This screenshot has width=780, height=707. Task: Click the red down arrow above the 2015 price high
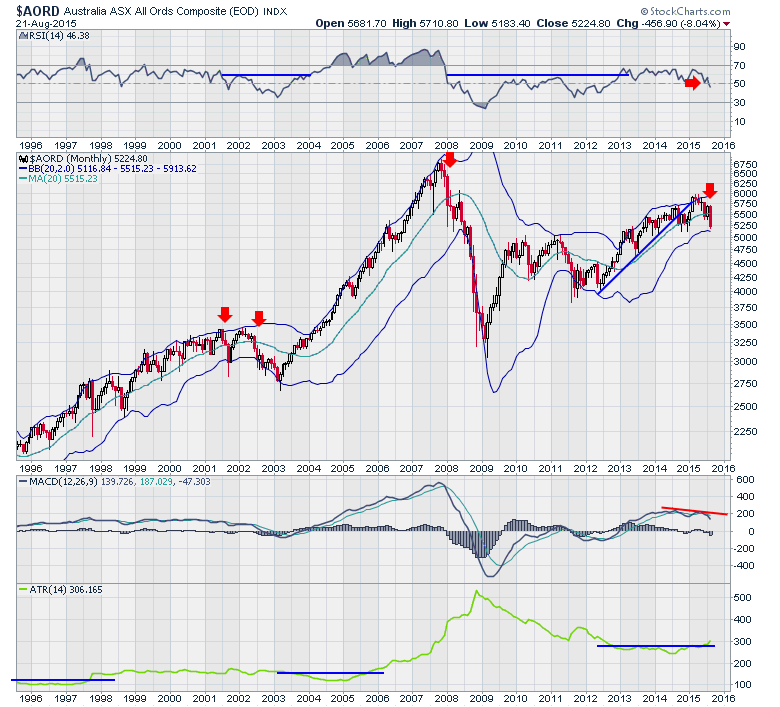710,190
